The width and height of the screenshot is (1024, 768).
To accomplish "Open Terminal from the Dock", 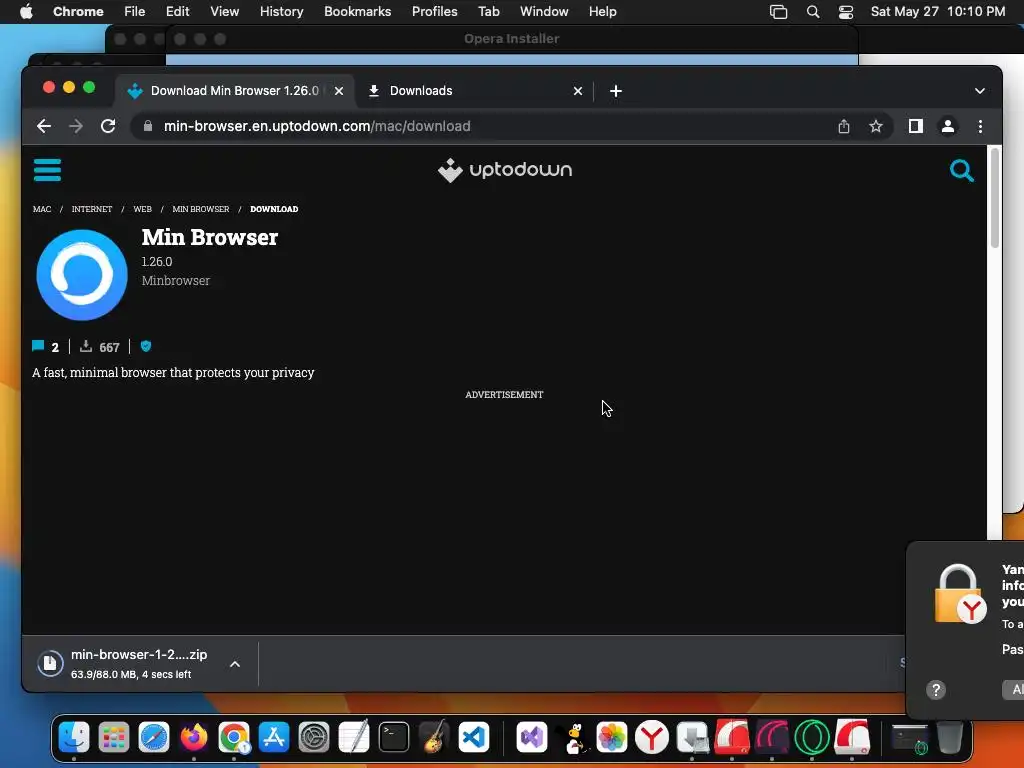I will coord(394,737).
